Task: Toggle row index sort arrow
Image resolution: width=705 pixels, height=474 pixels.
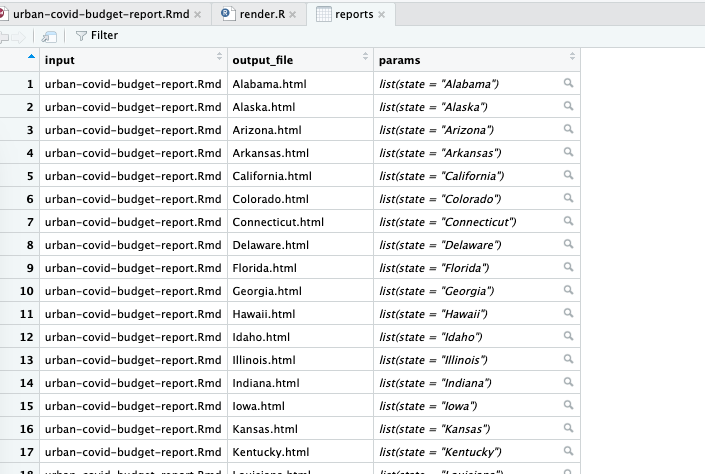Action: pyautogui.click(x=31, y=57)
